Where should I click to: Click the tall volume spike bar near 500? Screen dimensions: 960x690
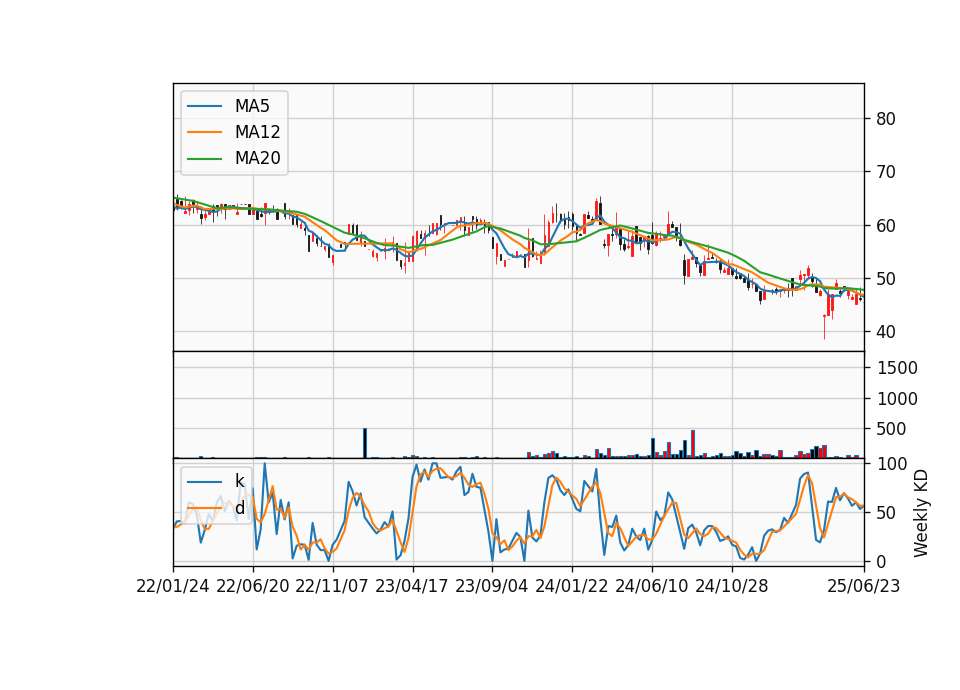(x=366, y=443)
